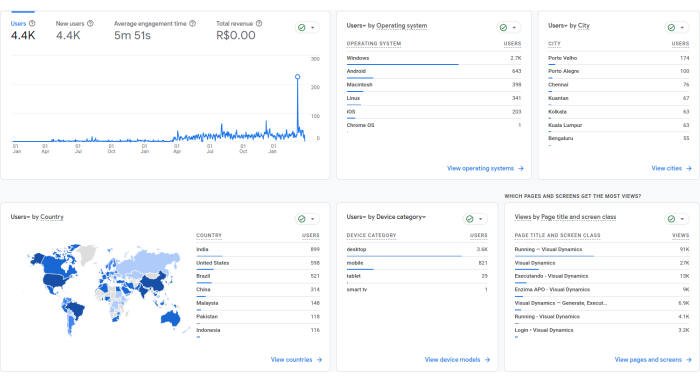Screen dimensions: 700x382
Task: Click arrow icon beside View cities
Action: point(689,169)
